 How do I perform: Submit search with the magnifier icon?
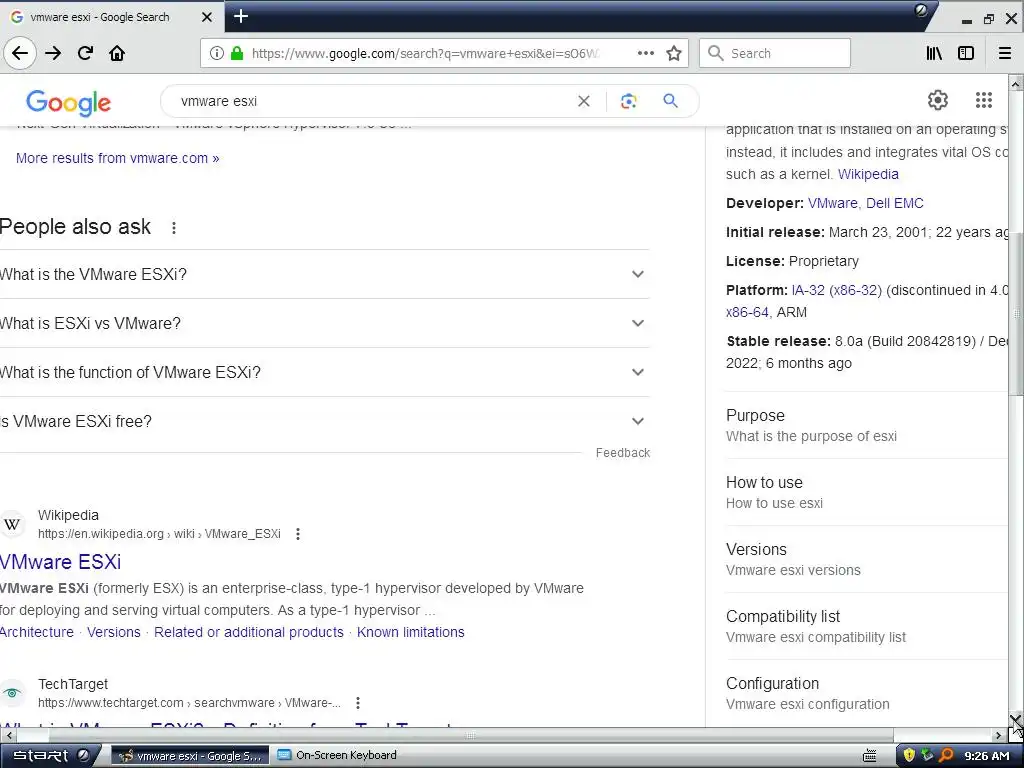click(x=670, y=101)
